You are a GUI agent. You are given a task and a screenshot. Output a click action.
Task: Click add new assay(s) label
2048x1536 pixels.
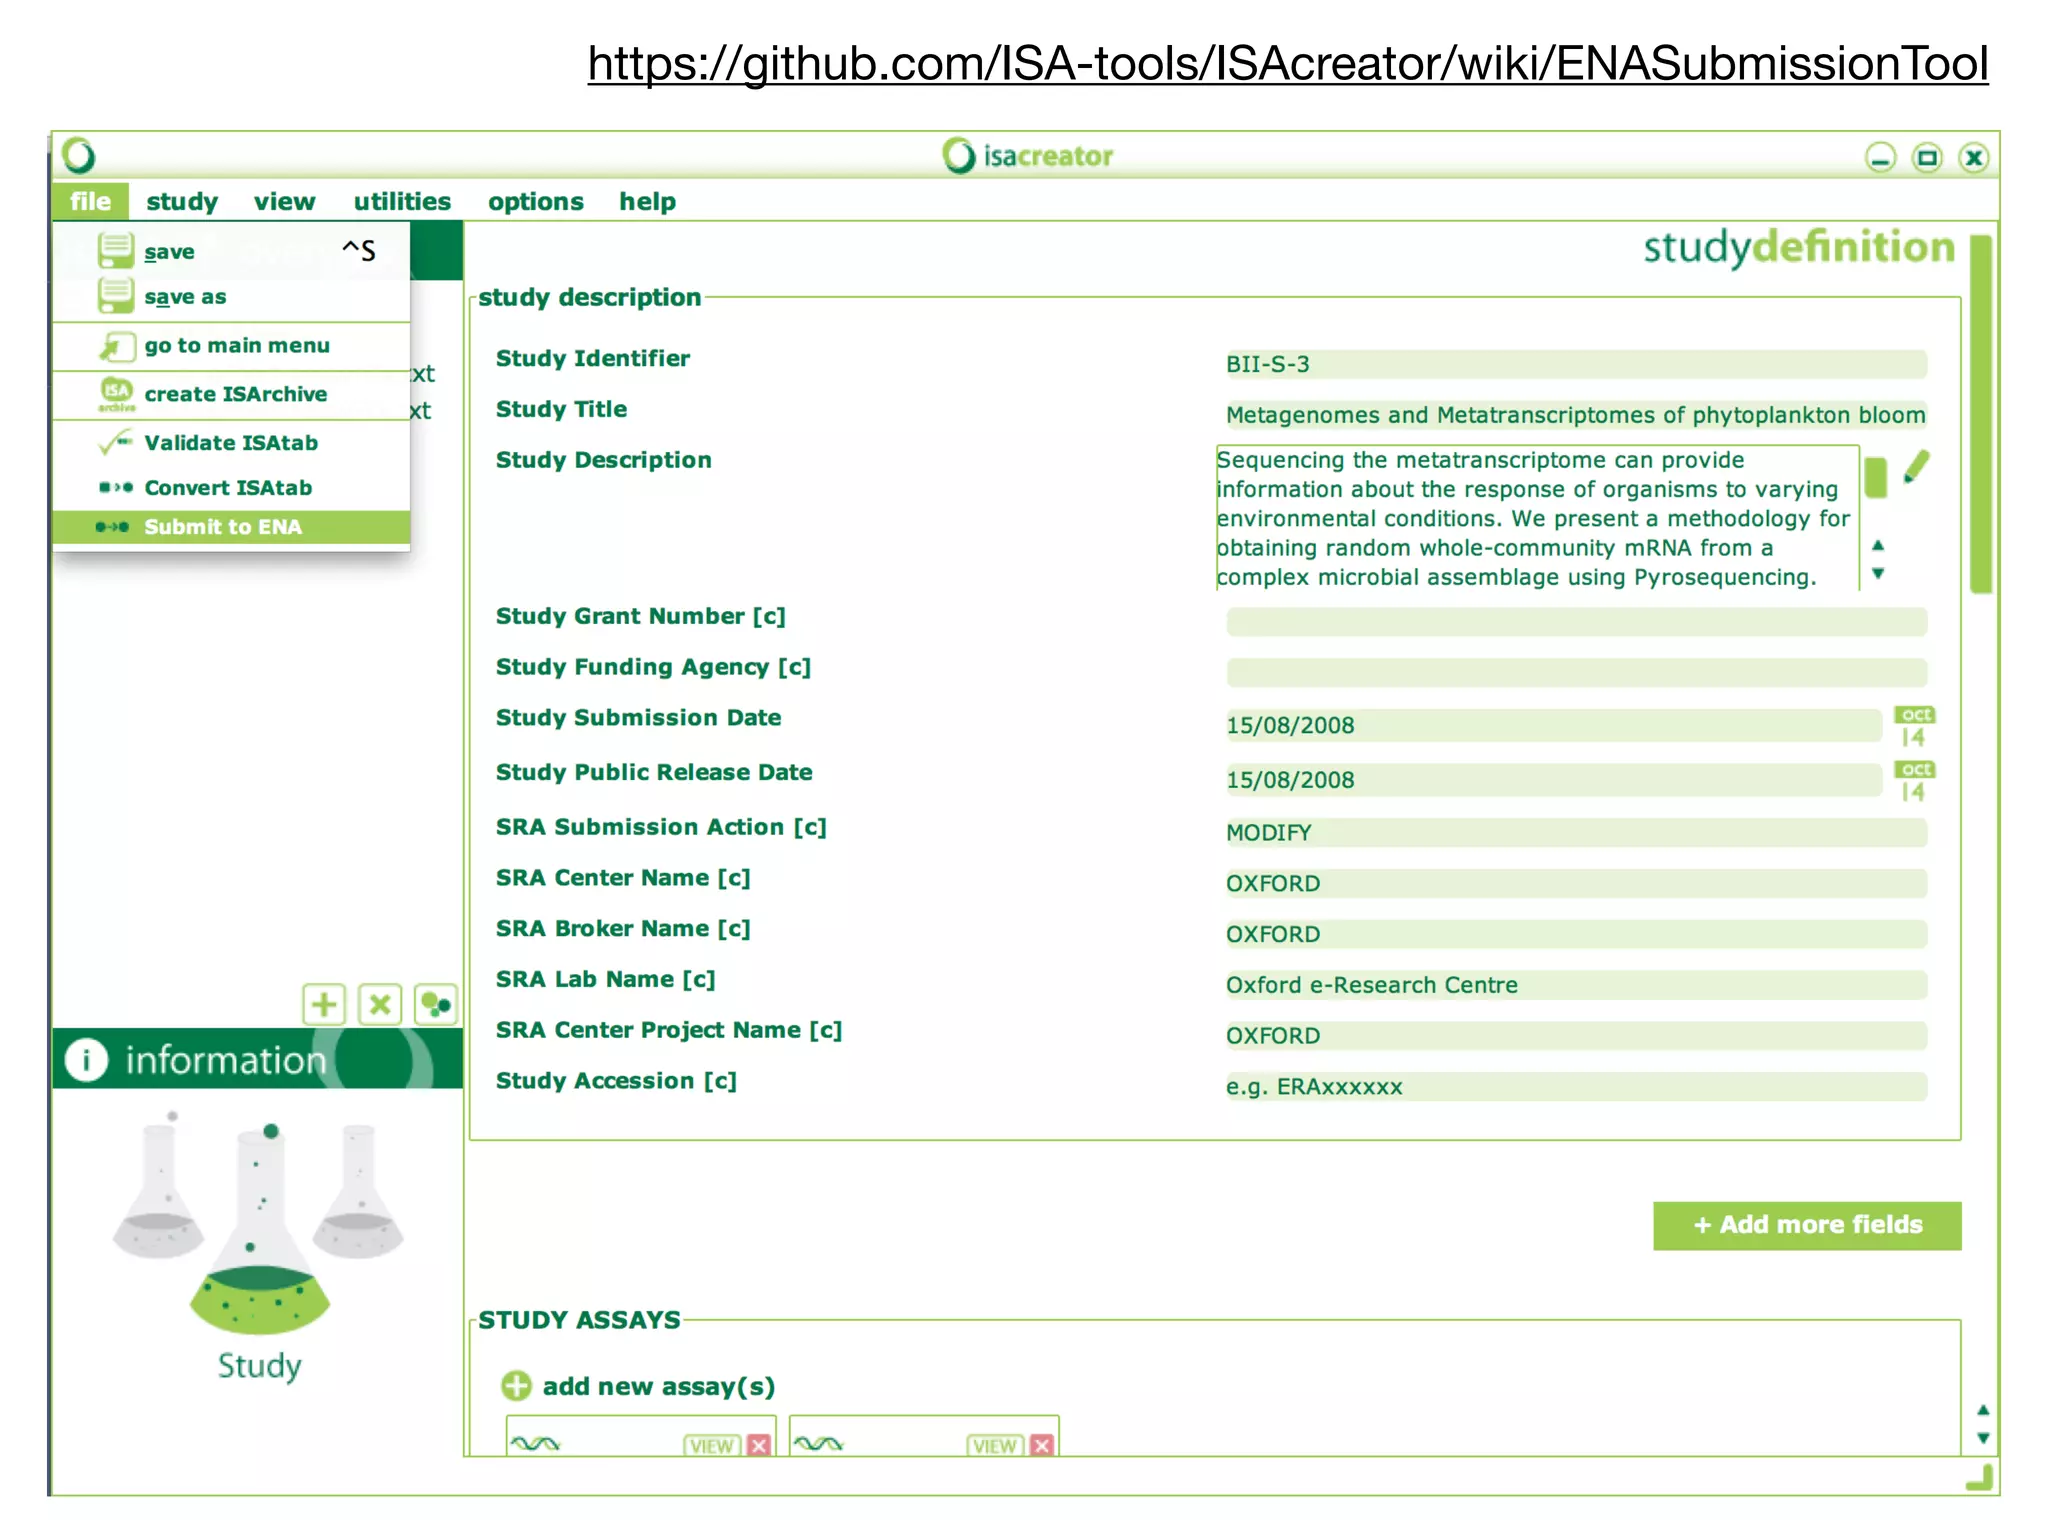coord(658,1386)
